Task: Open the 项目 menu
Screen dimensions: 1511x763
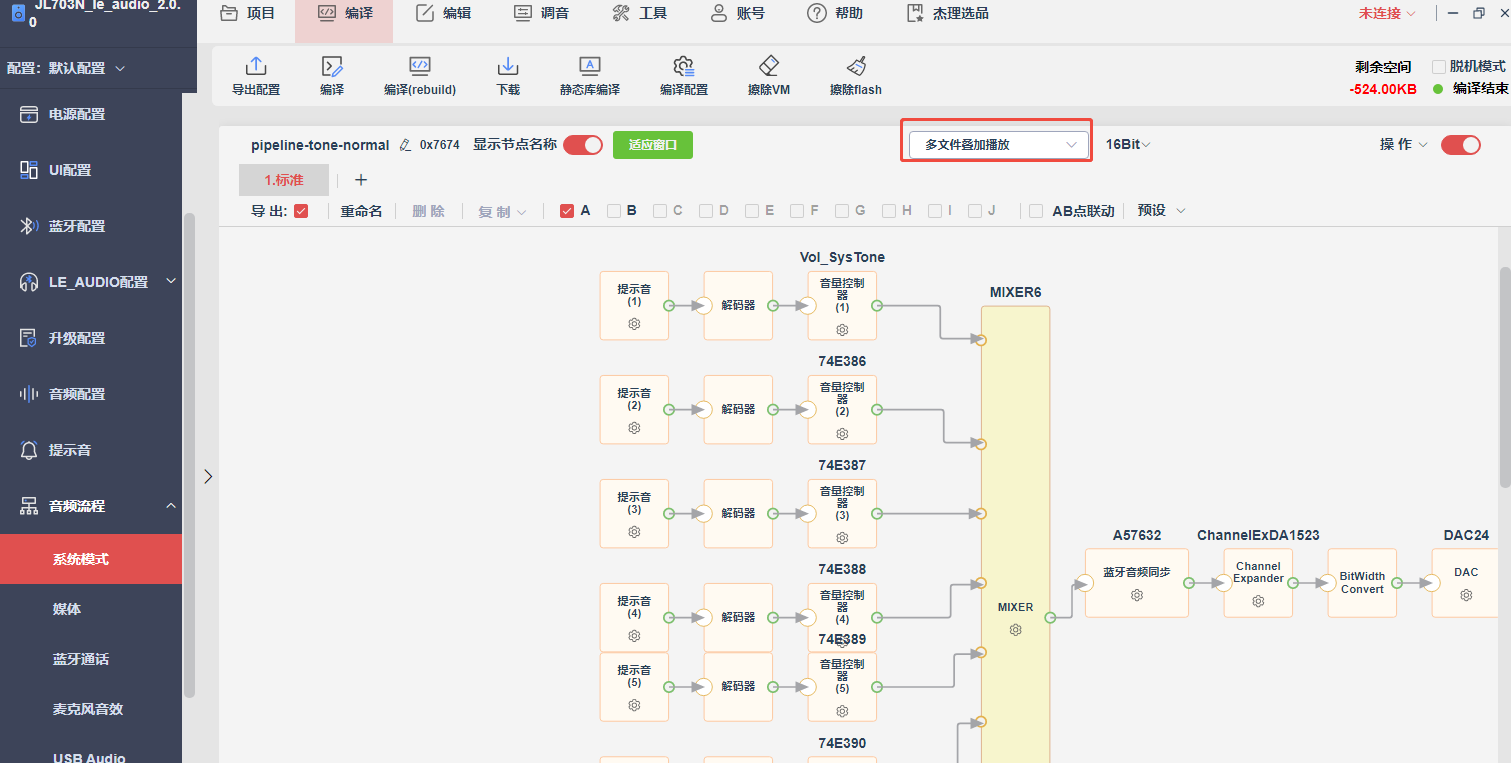Action: coord(247,14)
